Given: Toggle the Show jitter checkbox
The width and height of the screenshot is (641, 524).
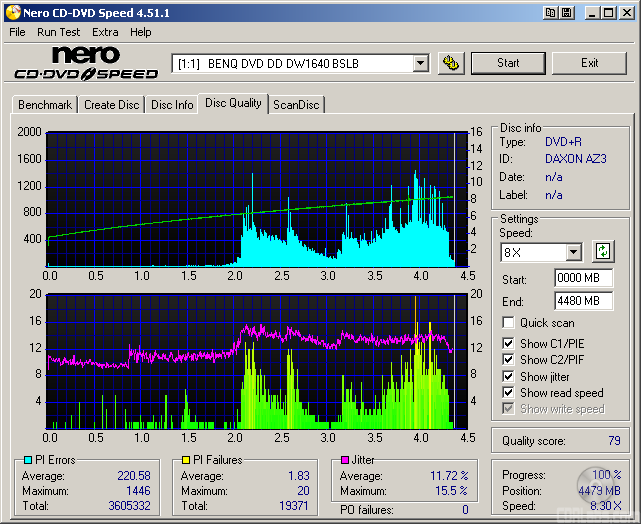Looking at the screenshot, I should [508, 376].
